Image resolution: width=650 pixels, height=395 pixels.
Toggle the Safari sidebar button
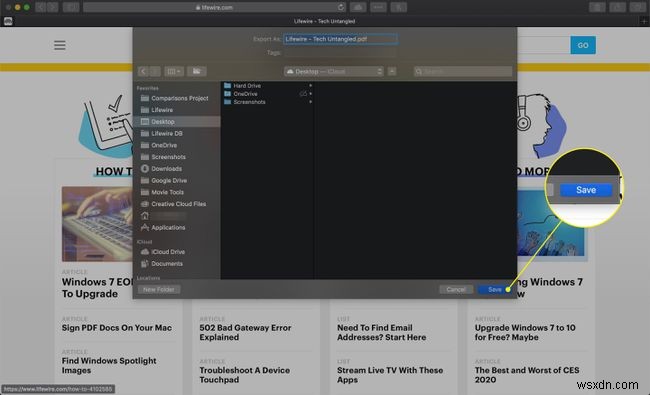71,7
